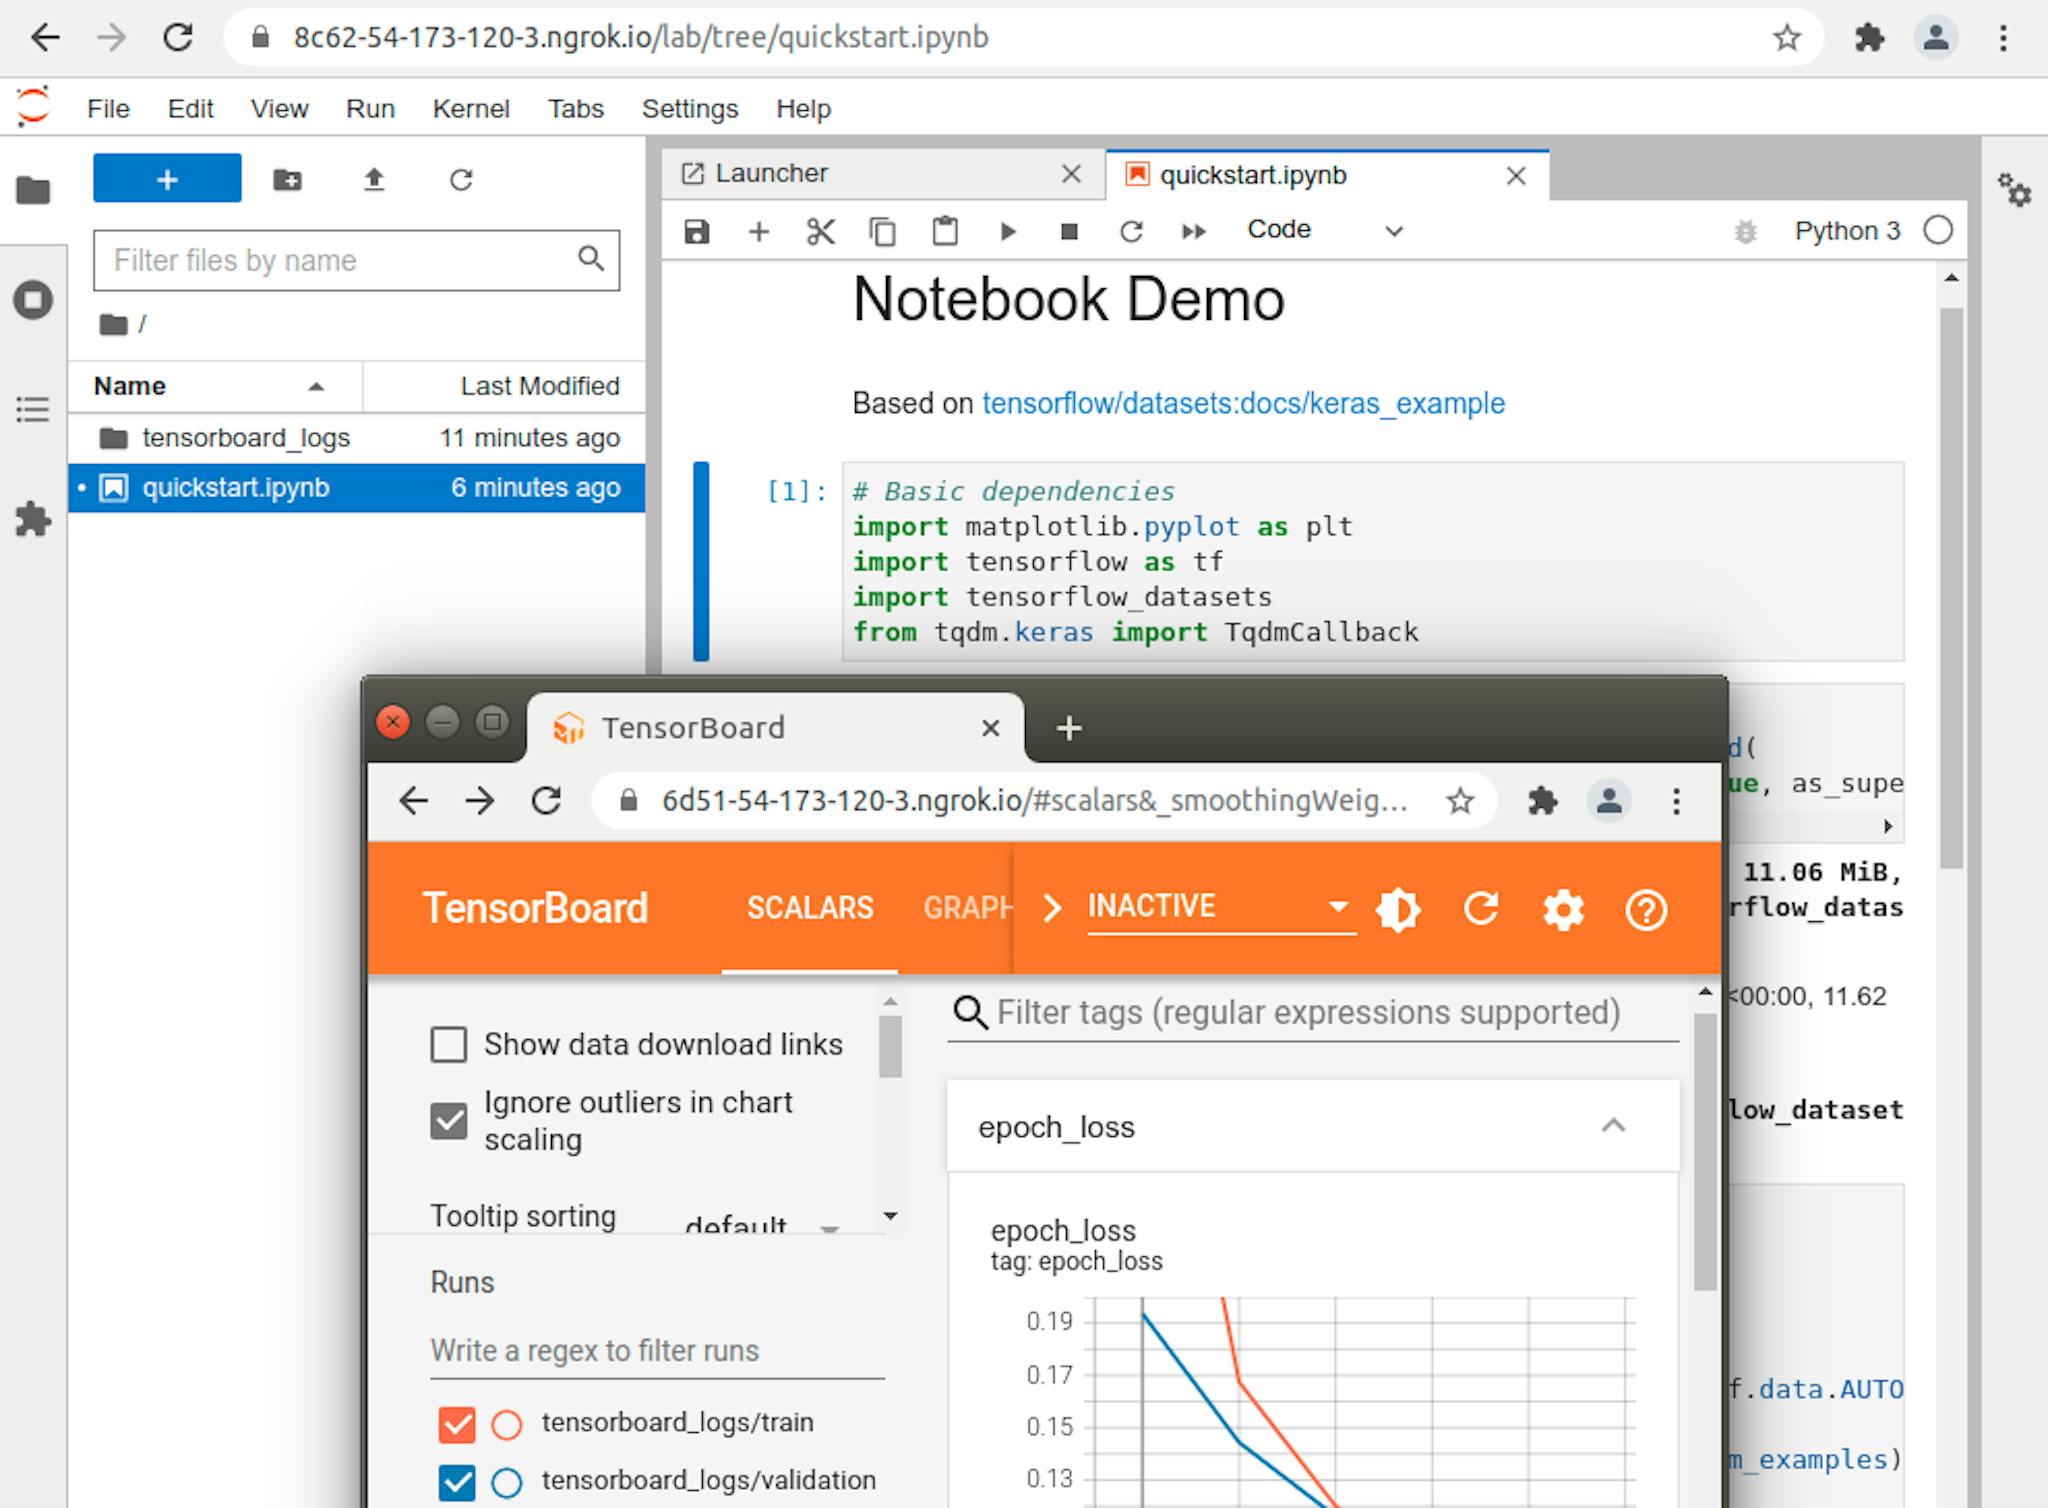Close the quickstart.ipynb tab
Viewport: 2048px width, 1508px height.
tap(1516, 176)
